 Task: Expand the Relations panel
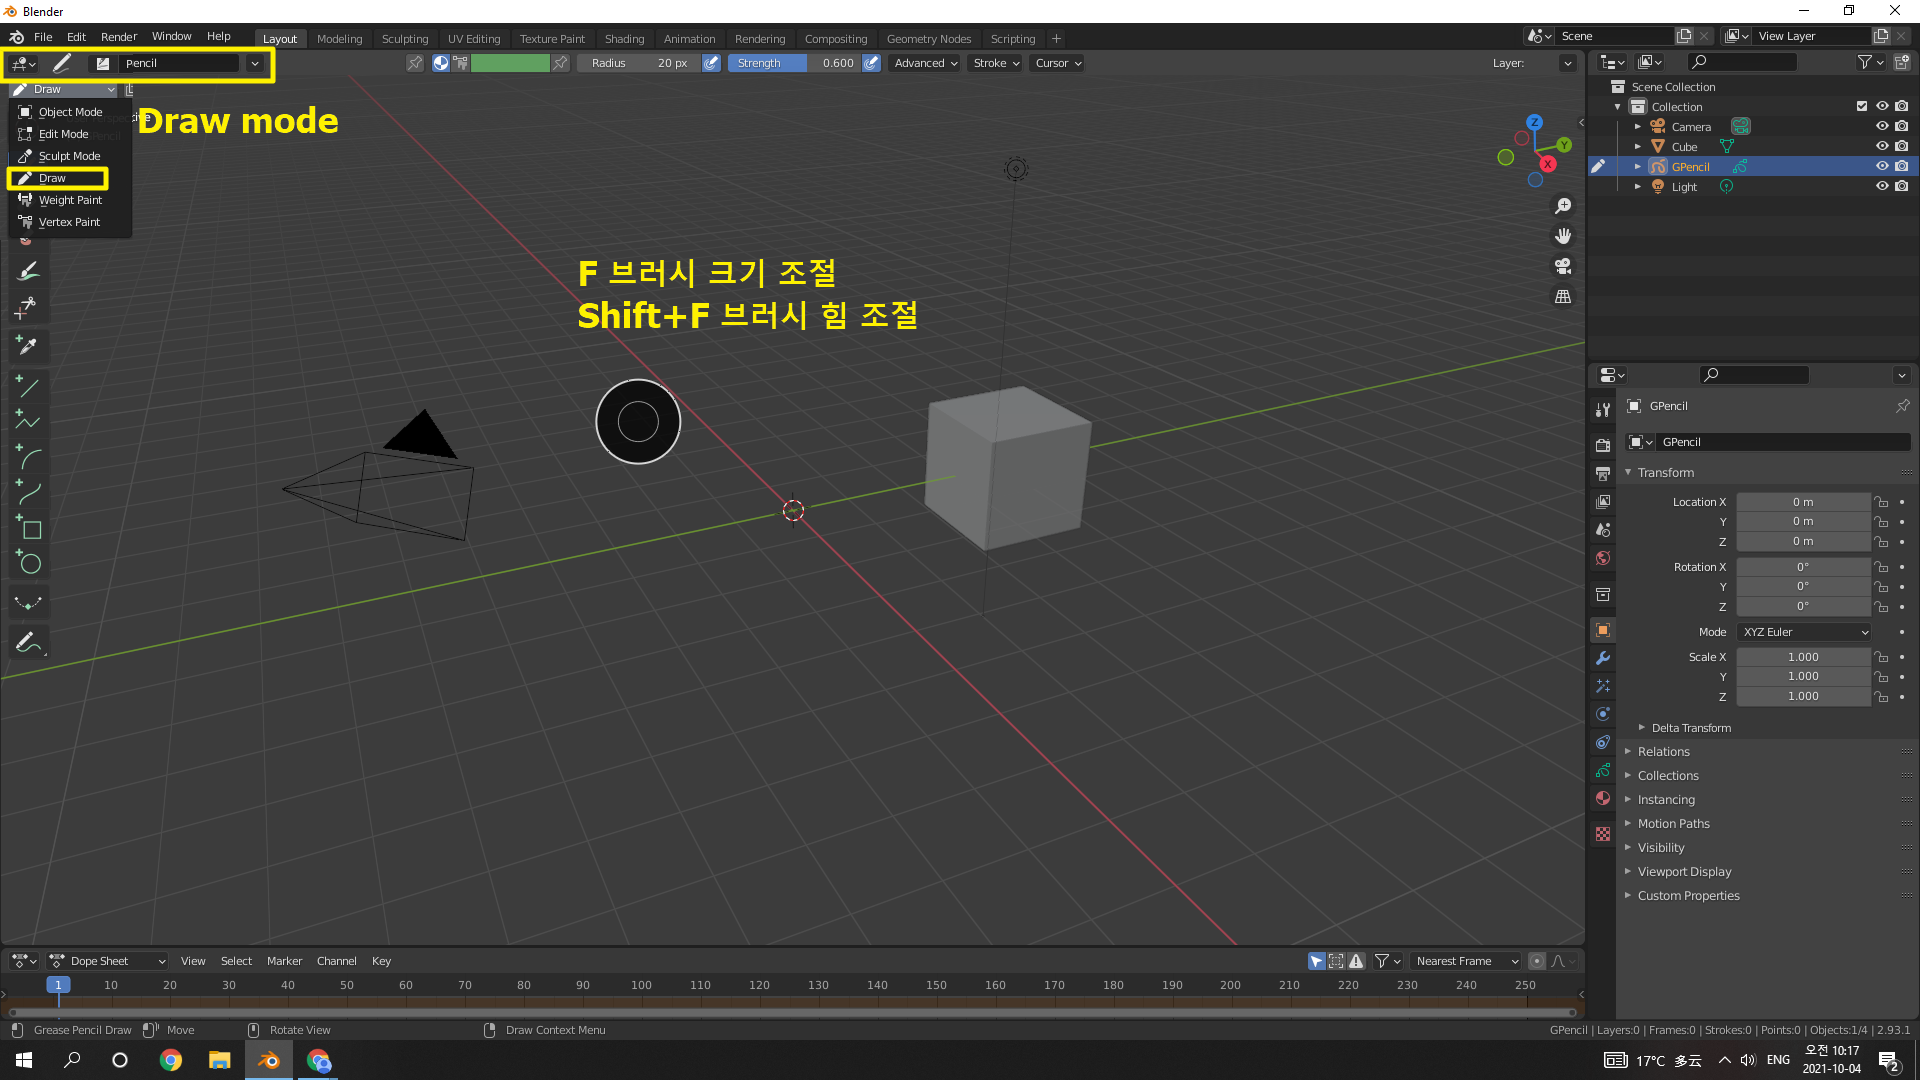click(x=1663, y=752)
